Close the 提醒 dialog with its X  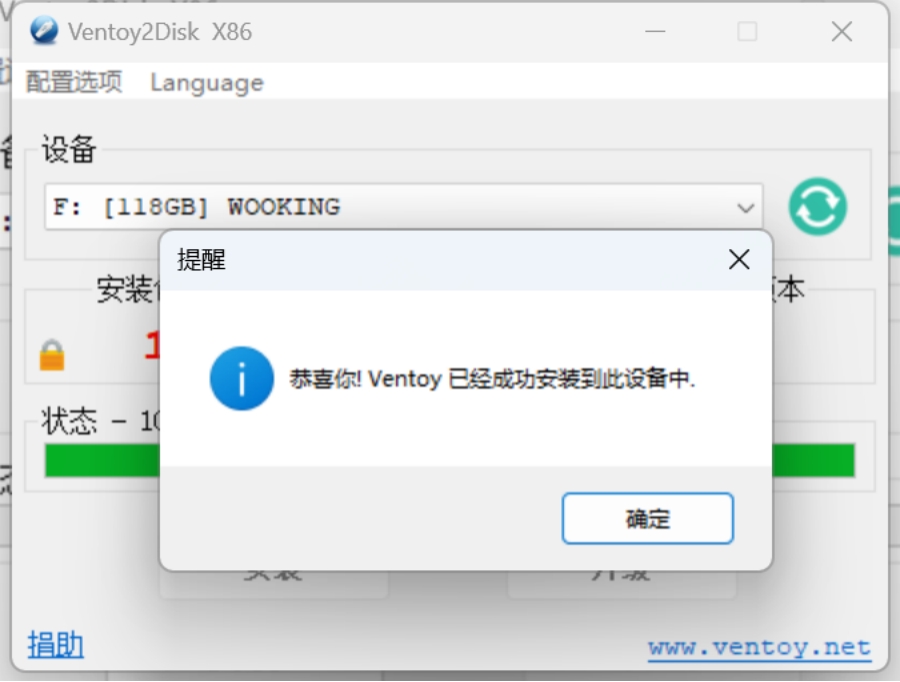739,259
